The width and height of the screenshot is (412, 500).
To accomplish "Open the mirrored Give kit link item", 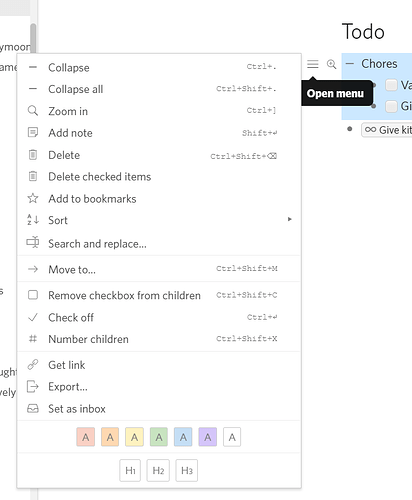I will point(387,130).
